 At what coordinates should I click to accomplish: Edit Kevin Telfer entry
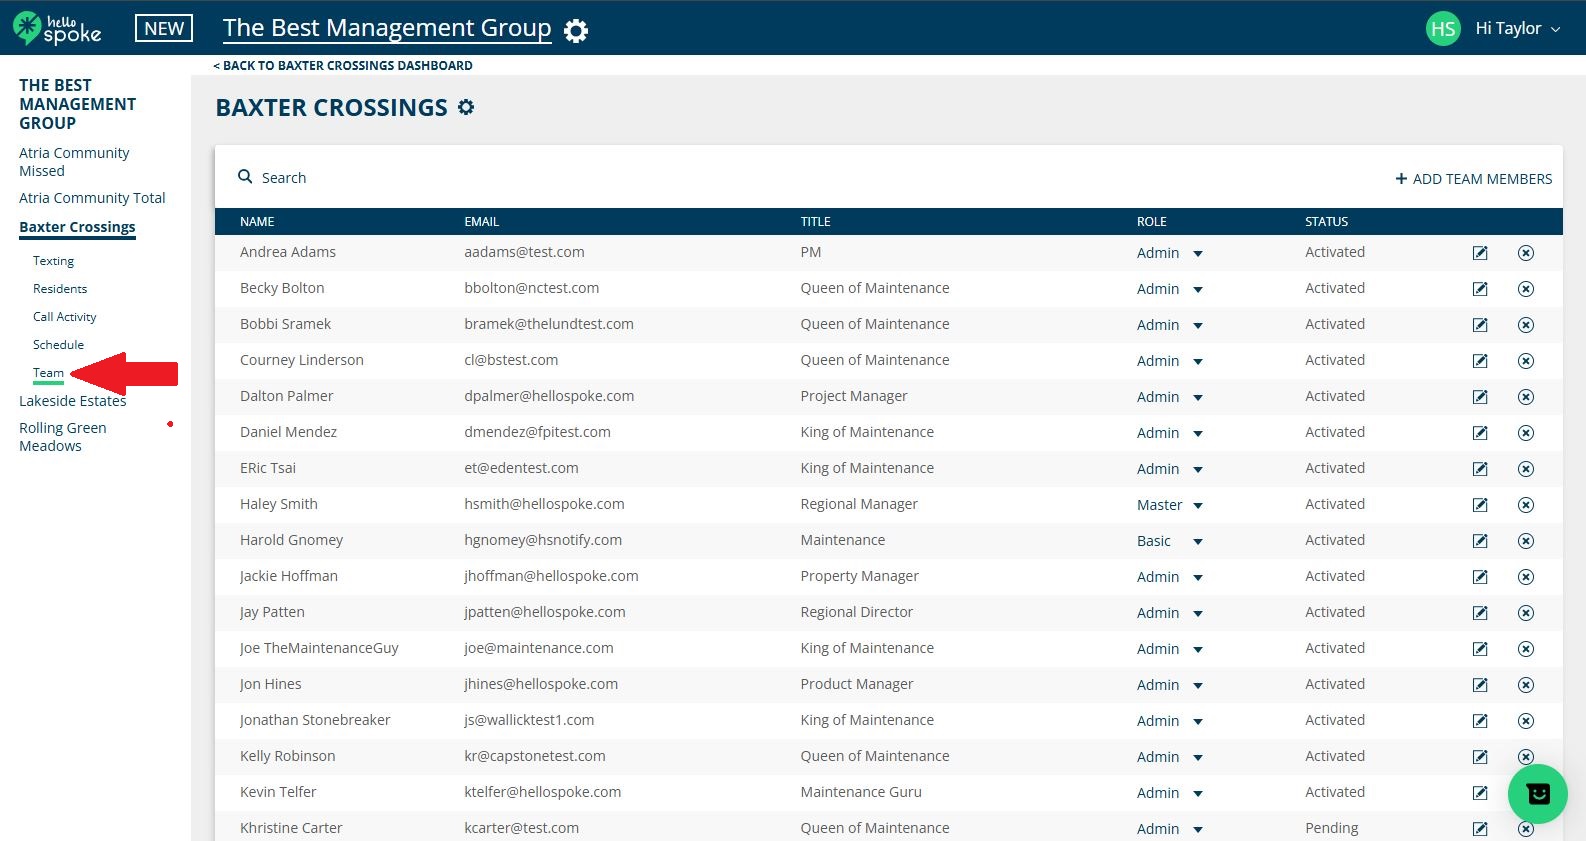[x=1480, y=793]
